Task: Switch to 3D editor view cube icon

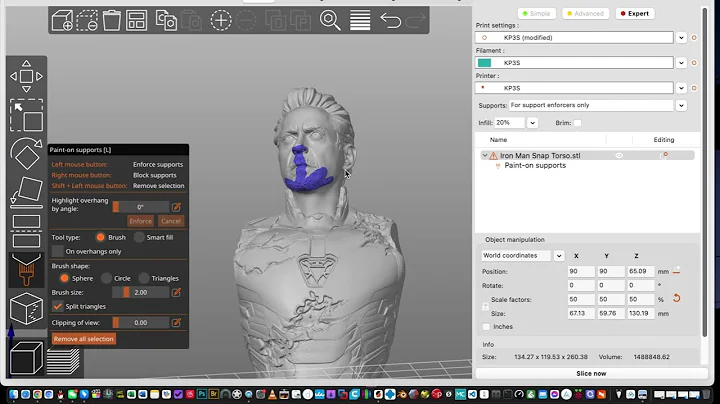Action: pyautogui.click(x=26, y=358)
